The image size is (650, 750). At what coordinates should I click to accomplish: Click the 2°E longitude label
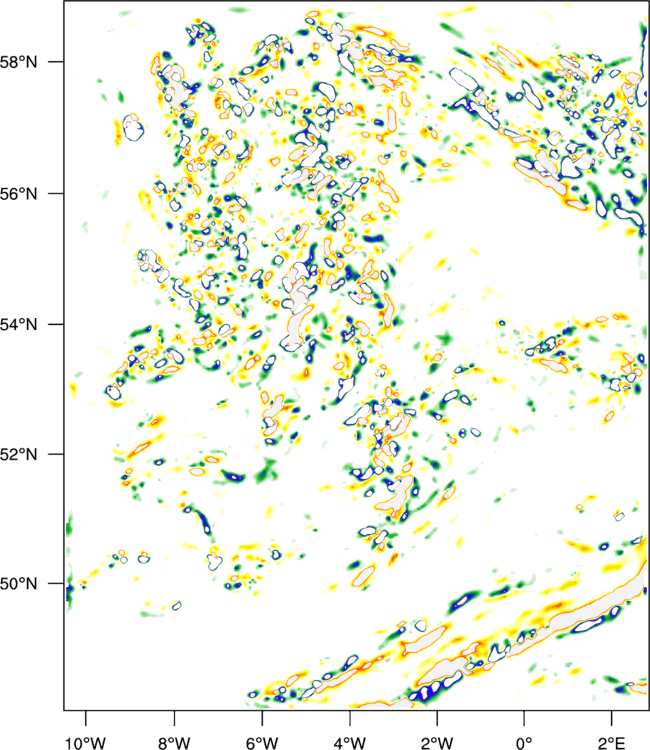[x=611, y=742]
